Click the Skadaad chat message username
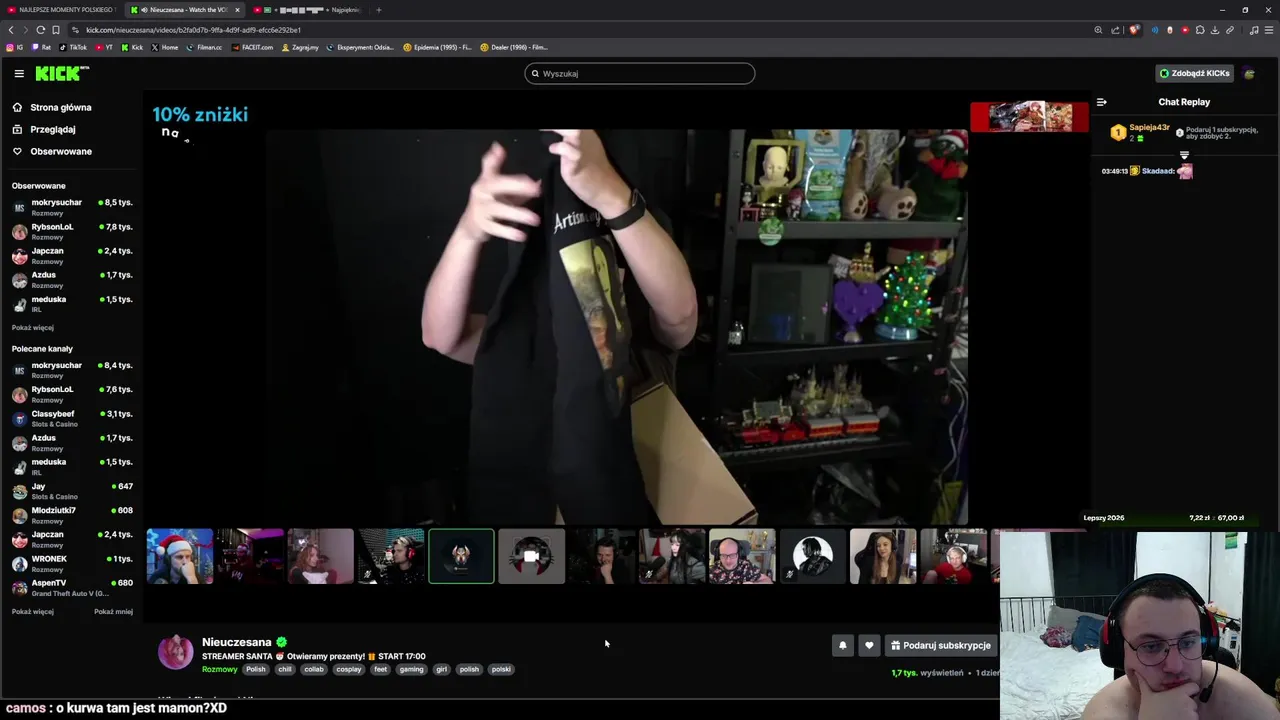Image resolution: width=1280 pixels, height=720 pixels. coord(1158,171)
